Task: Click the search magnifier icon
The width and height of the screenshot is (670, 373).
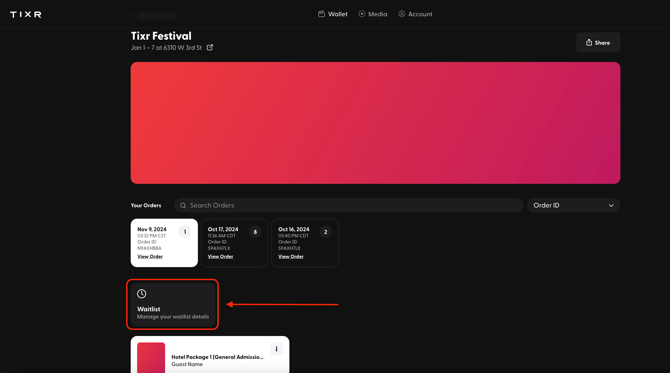Action: [x=183, y=206]
